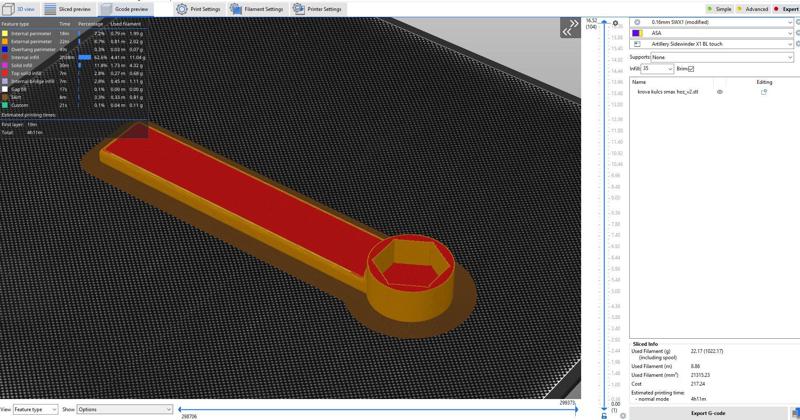Image resolution: width=800 pixels, height=420 pixels.
Task: Select the Gcode preview tab
Action: (125, 9)
